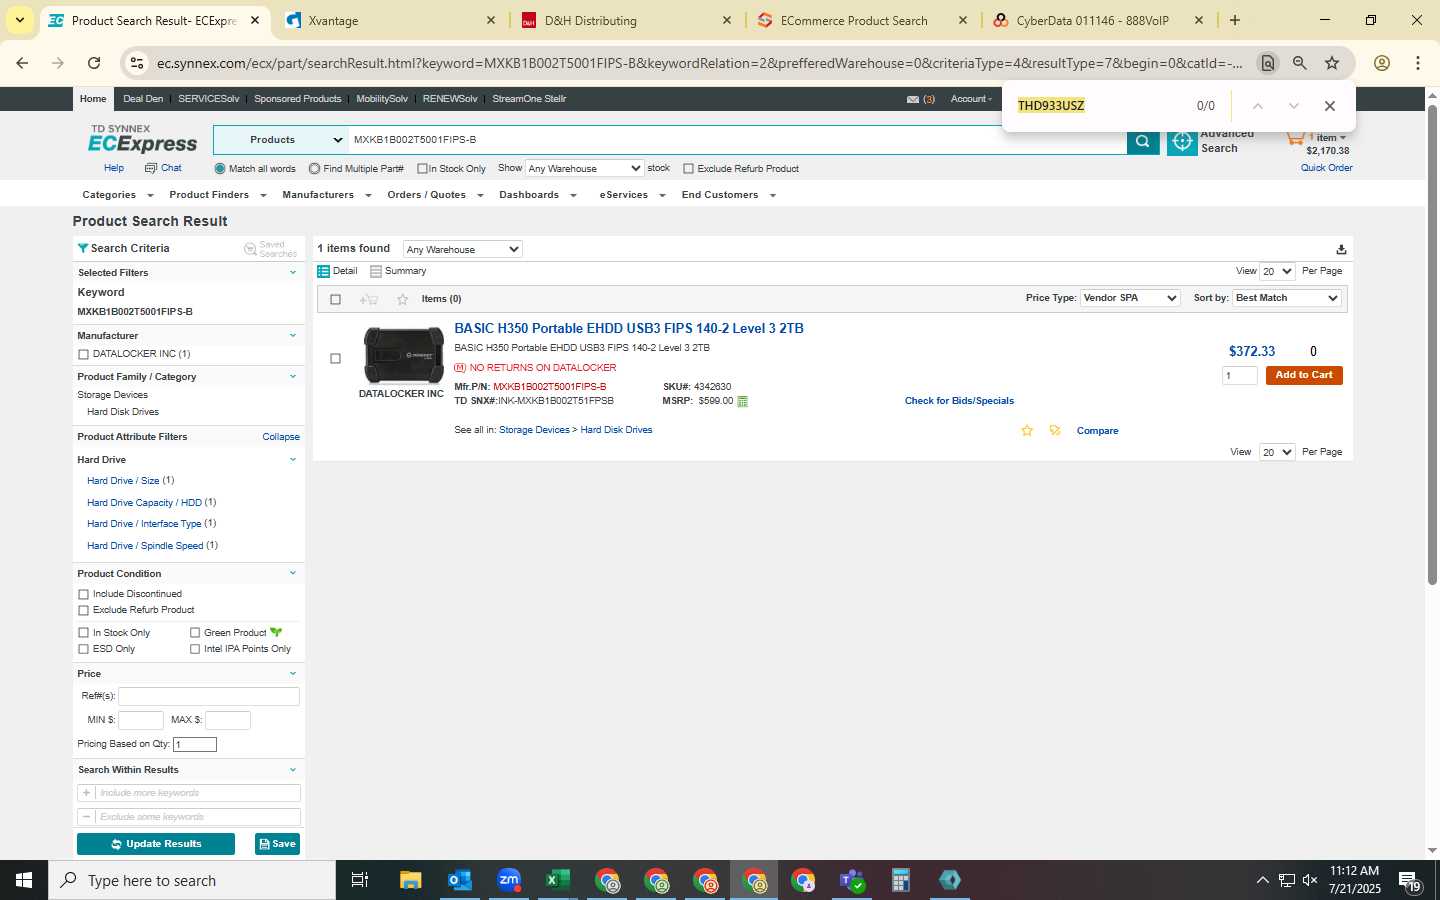The width and height of the screenshot is (1440, 900).
Task: Collapse the Price filter section
Action: [293, 674]
